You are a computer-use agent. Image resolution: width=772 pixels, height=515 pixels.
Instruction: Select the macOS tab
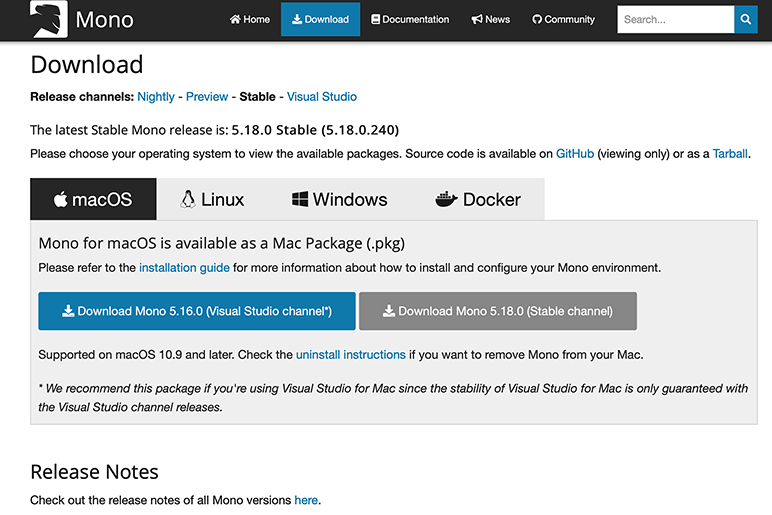(x=93, y=199)
